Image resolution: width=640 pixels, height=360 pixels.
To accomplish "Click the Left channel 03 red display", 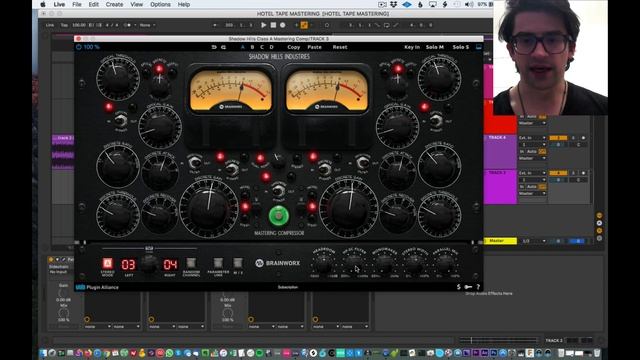I will (128, 264).
